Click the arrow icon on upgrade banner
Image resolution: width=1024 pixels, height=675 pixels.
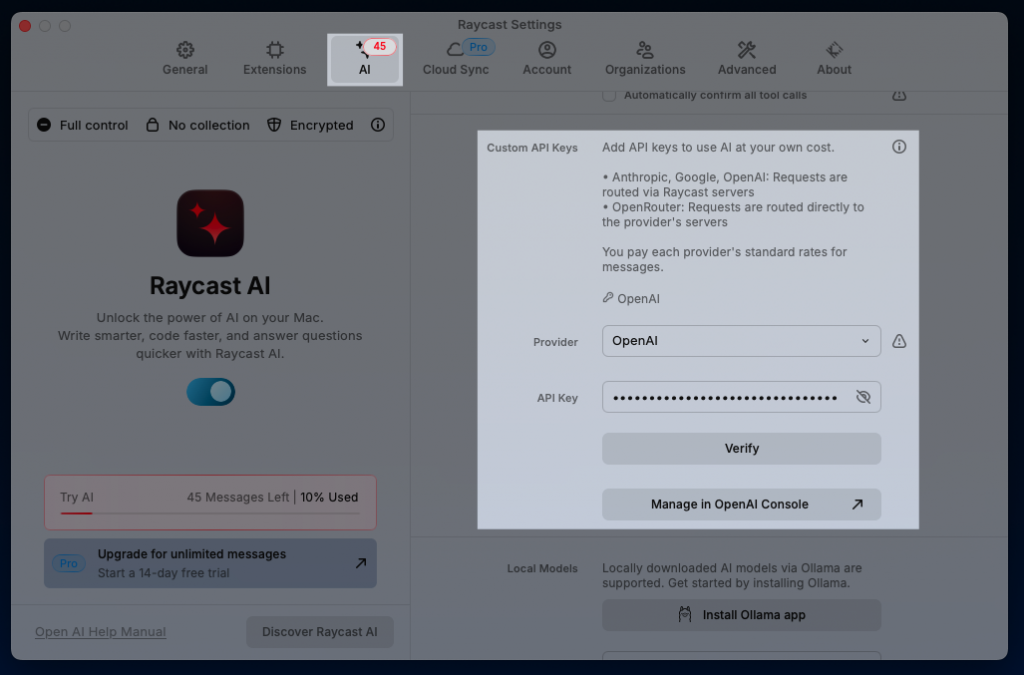pyautogui.click(x=360, y=563)
